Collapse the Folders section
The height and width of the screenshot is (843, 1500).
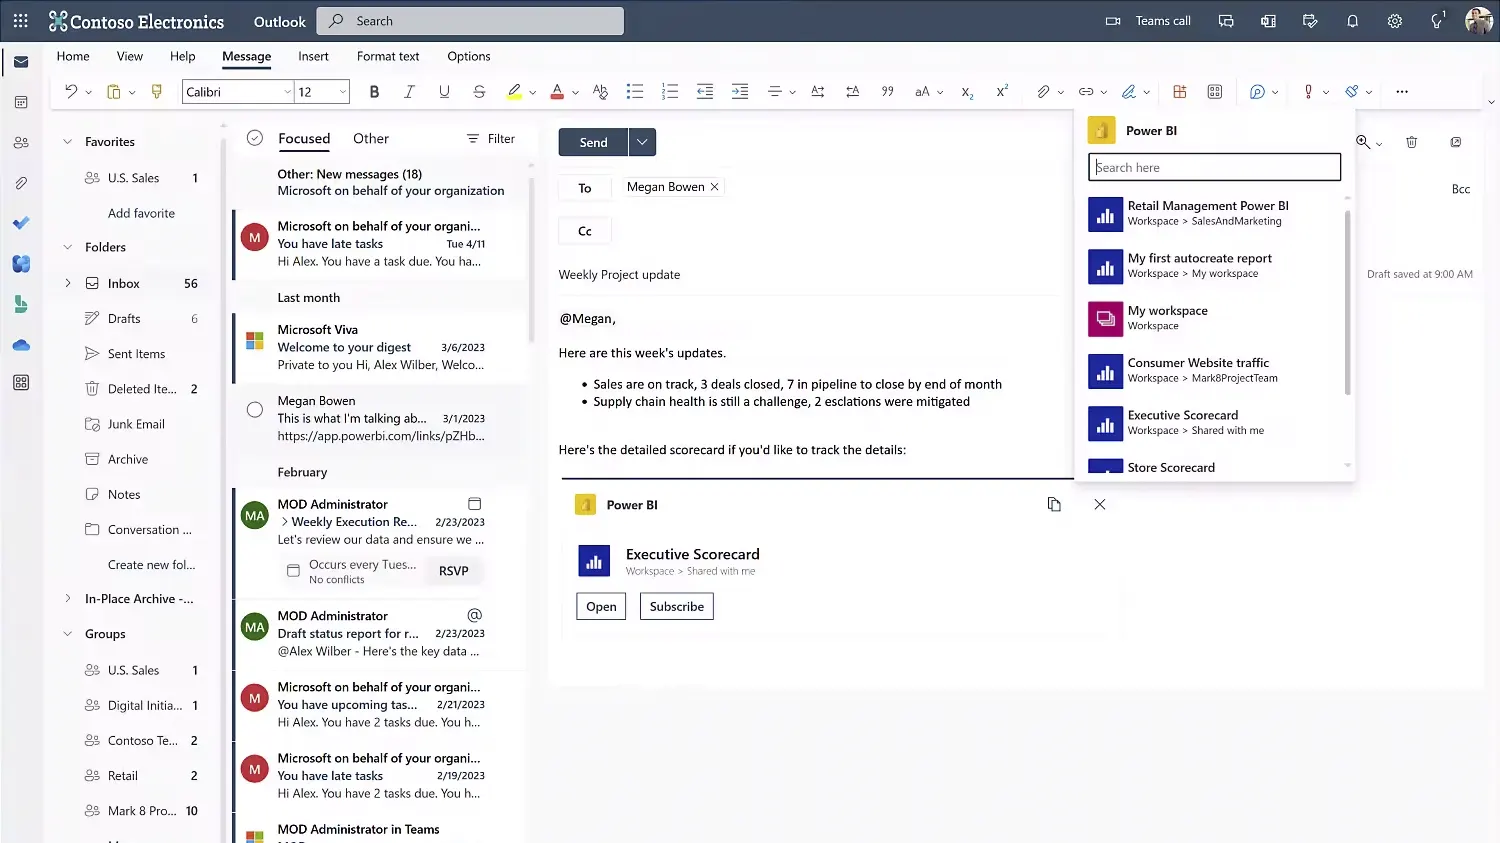click(x=68, y=247)
